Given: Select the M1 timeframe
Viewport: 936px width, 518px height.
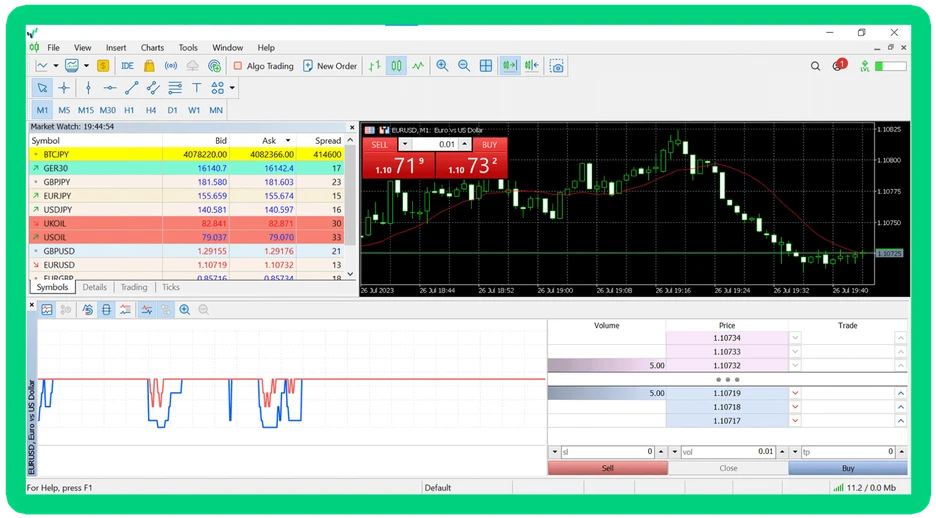Looking at the screenshot, I should [x=42, y=110].
